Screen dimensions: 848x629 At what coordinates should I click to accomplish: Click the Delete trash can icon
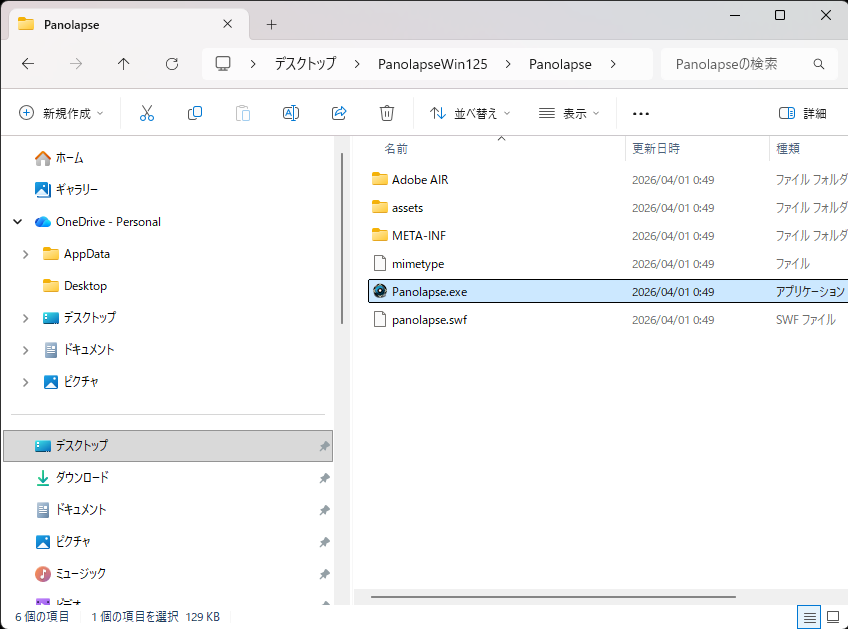[x=387, y=113]
